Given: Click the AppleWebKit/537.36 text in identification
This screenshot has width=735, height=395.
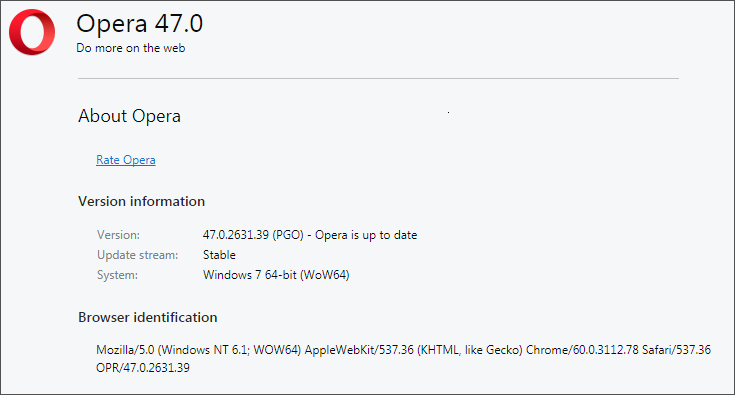Looking at the screenshot, I should (359, 350).
